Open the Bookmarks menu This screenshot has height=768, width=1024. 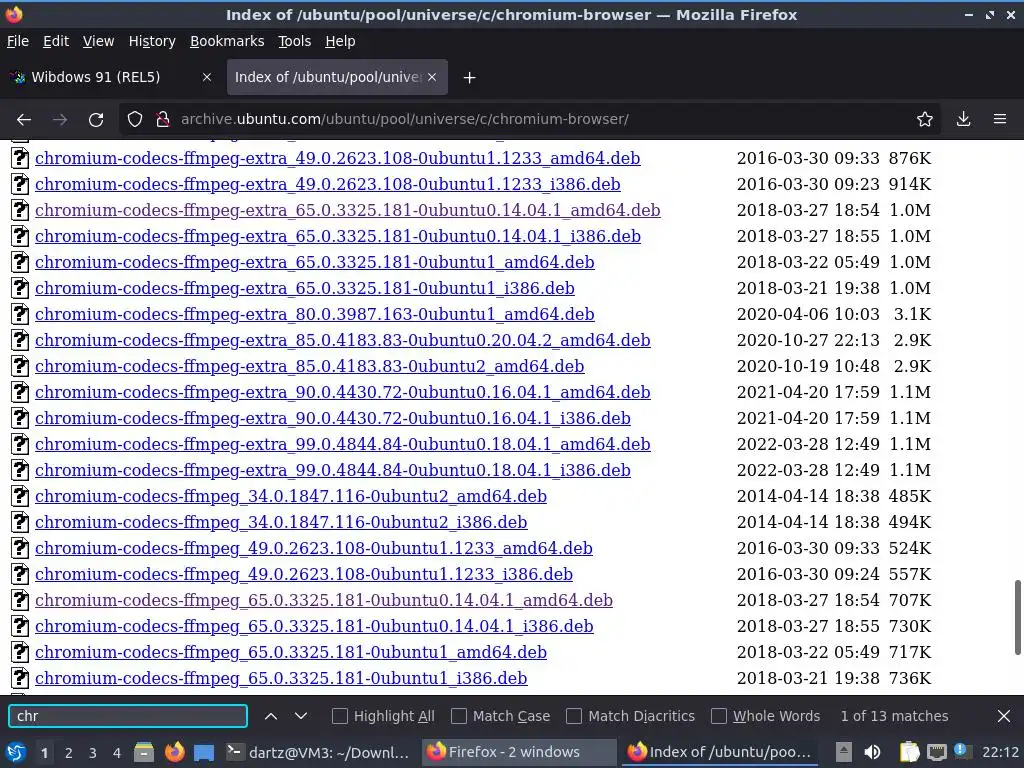click(227, 41)
